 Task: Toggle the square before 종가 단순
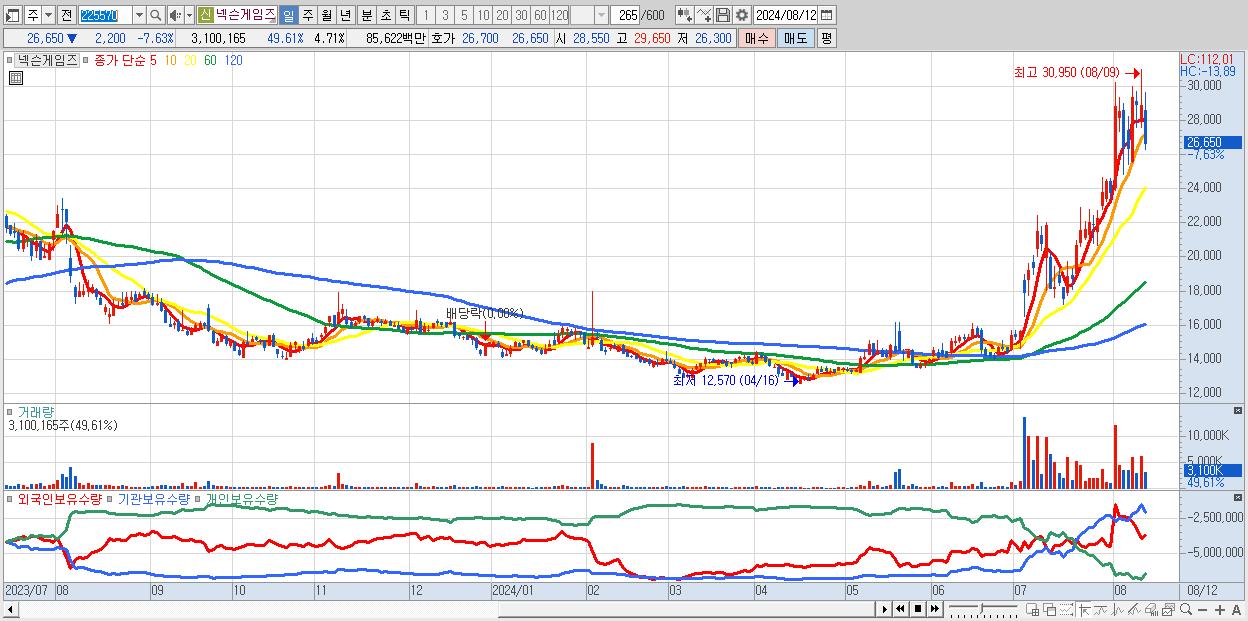click(88, 61)
